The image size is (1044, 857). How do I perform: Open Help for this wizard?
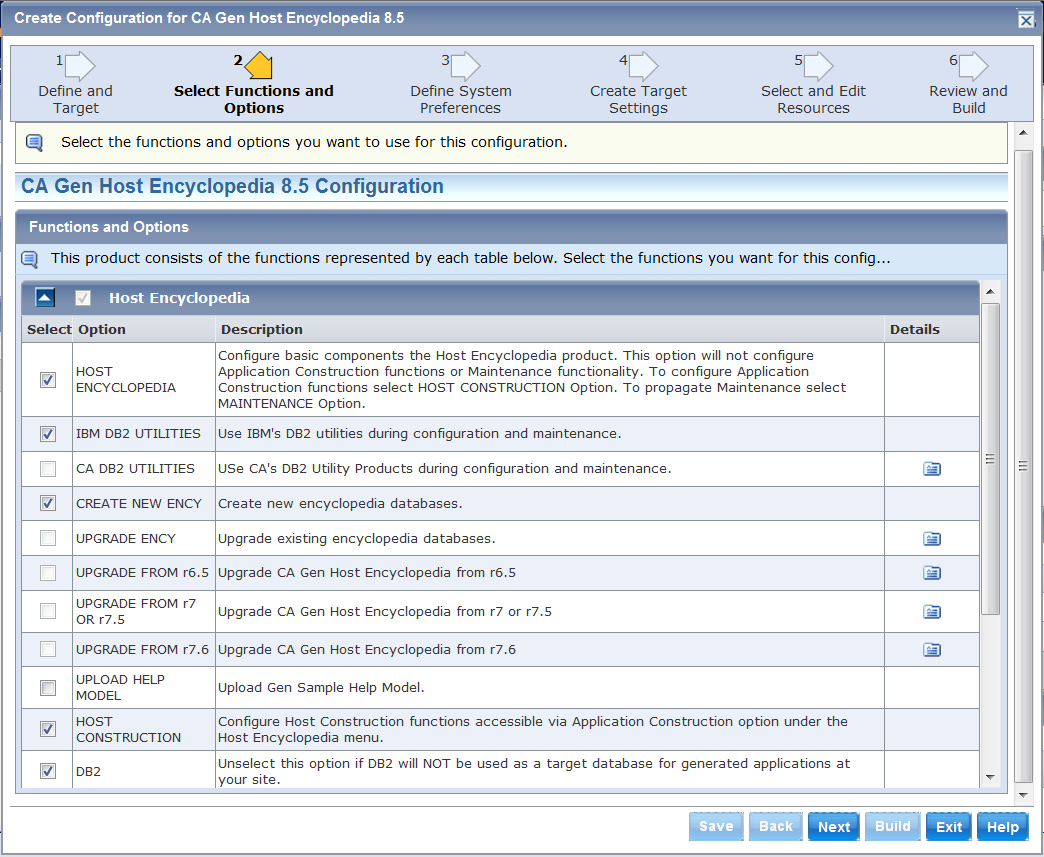pyautogui.click(x=1002, y=827)
